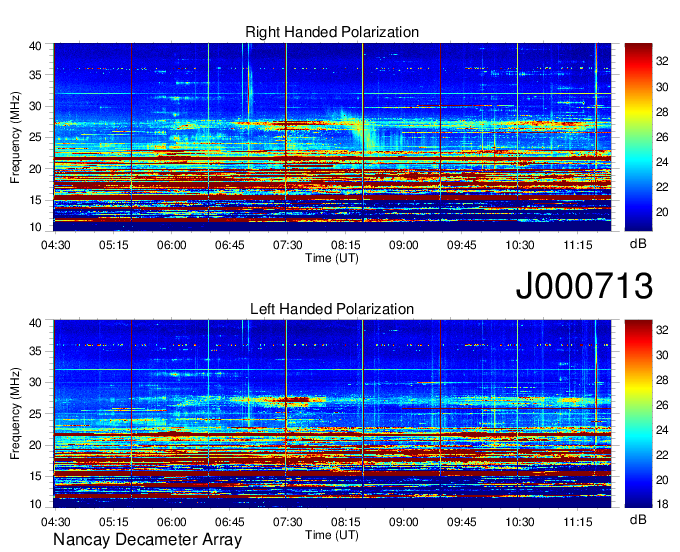This screenshot has height=552, width=680.
Task: Click the 25 MHz tick on the left-handed plot
Action: [x=35, y=414]
